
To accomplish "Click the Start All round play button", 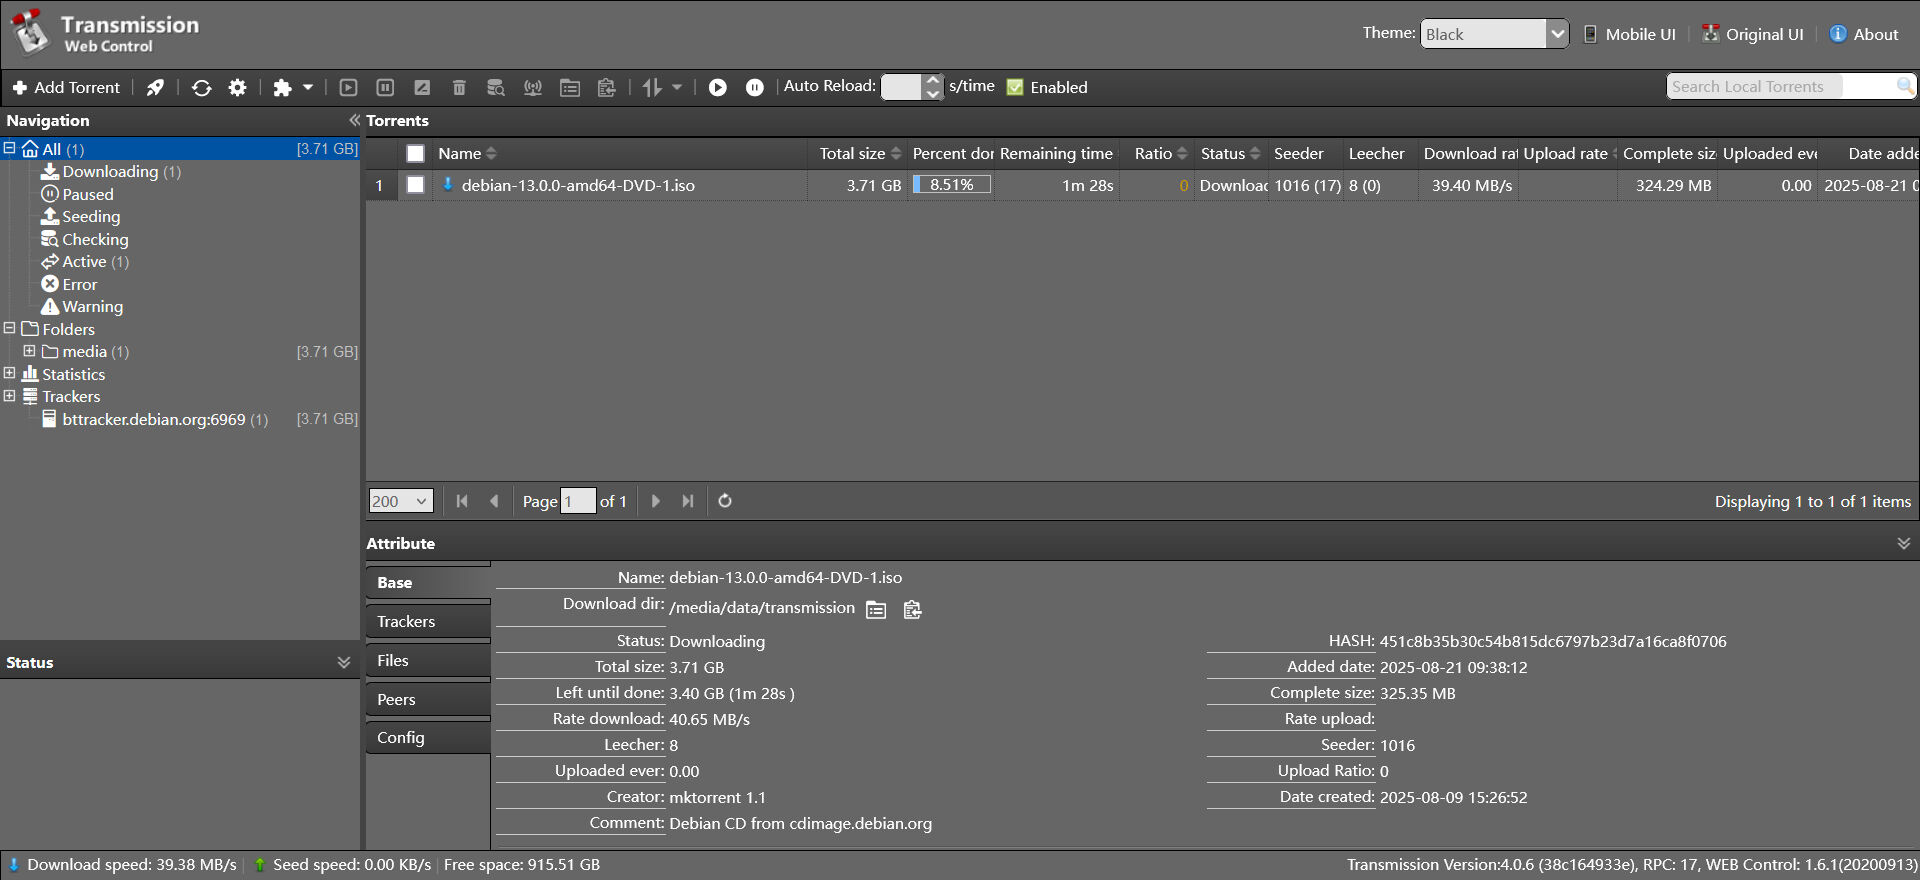I will pos(718,88).
